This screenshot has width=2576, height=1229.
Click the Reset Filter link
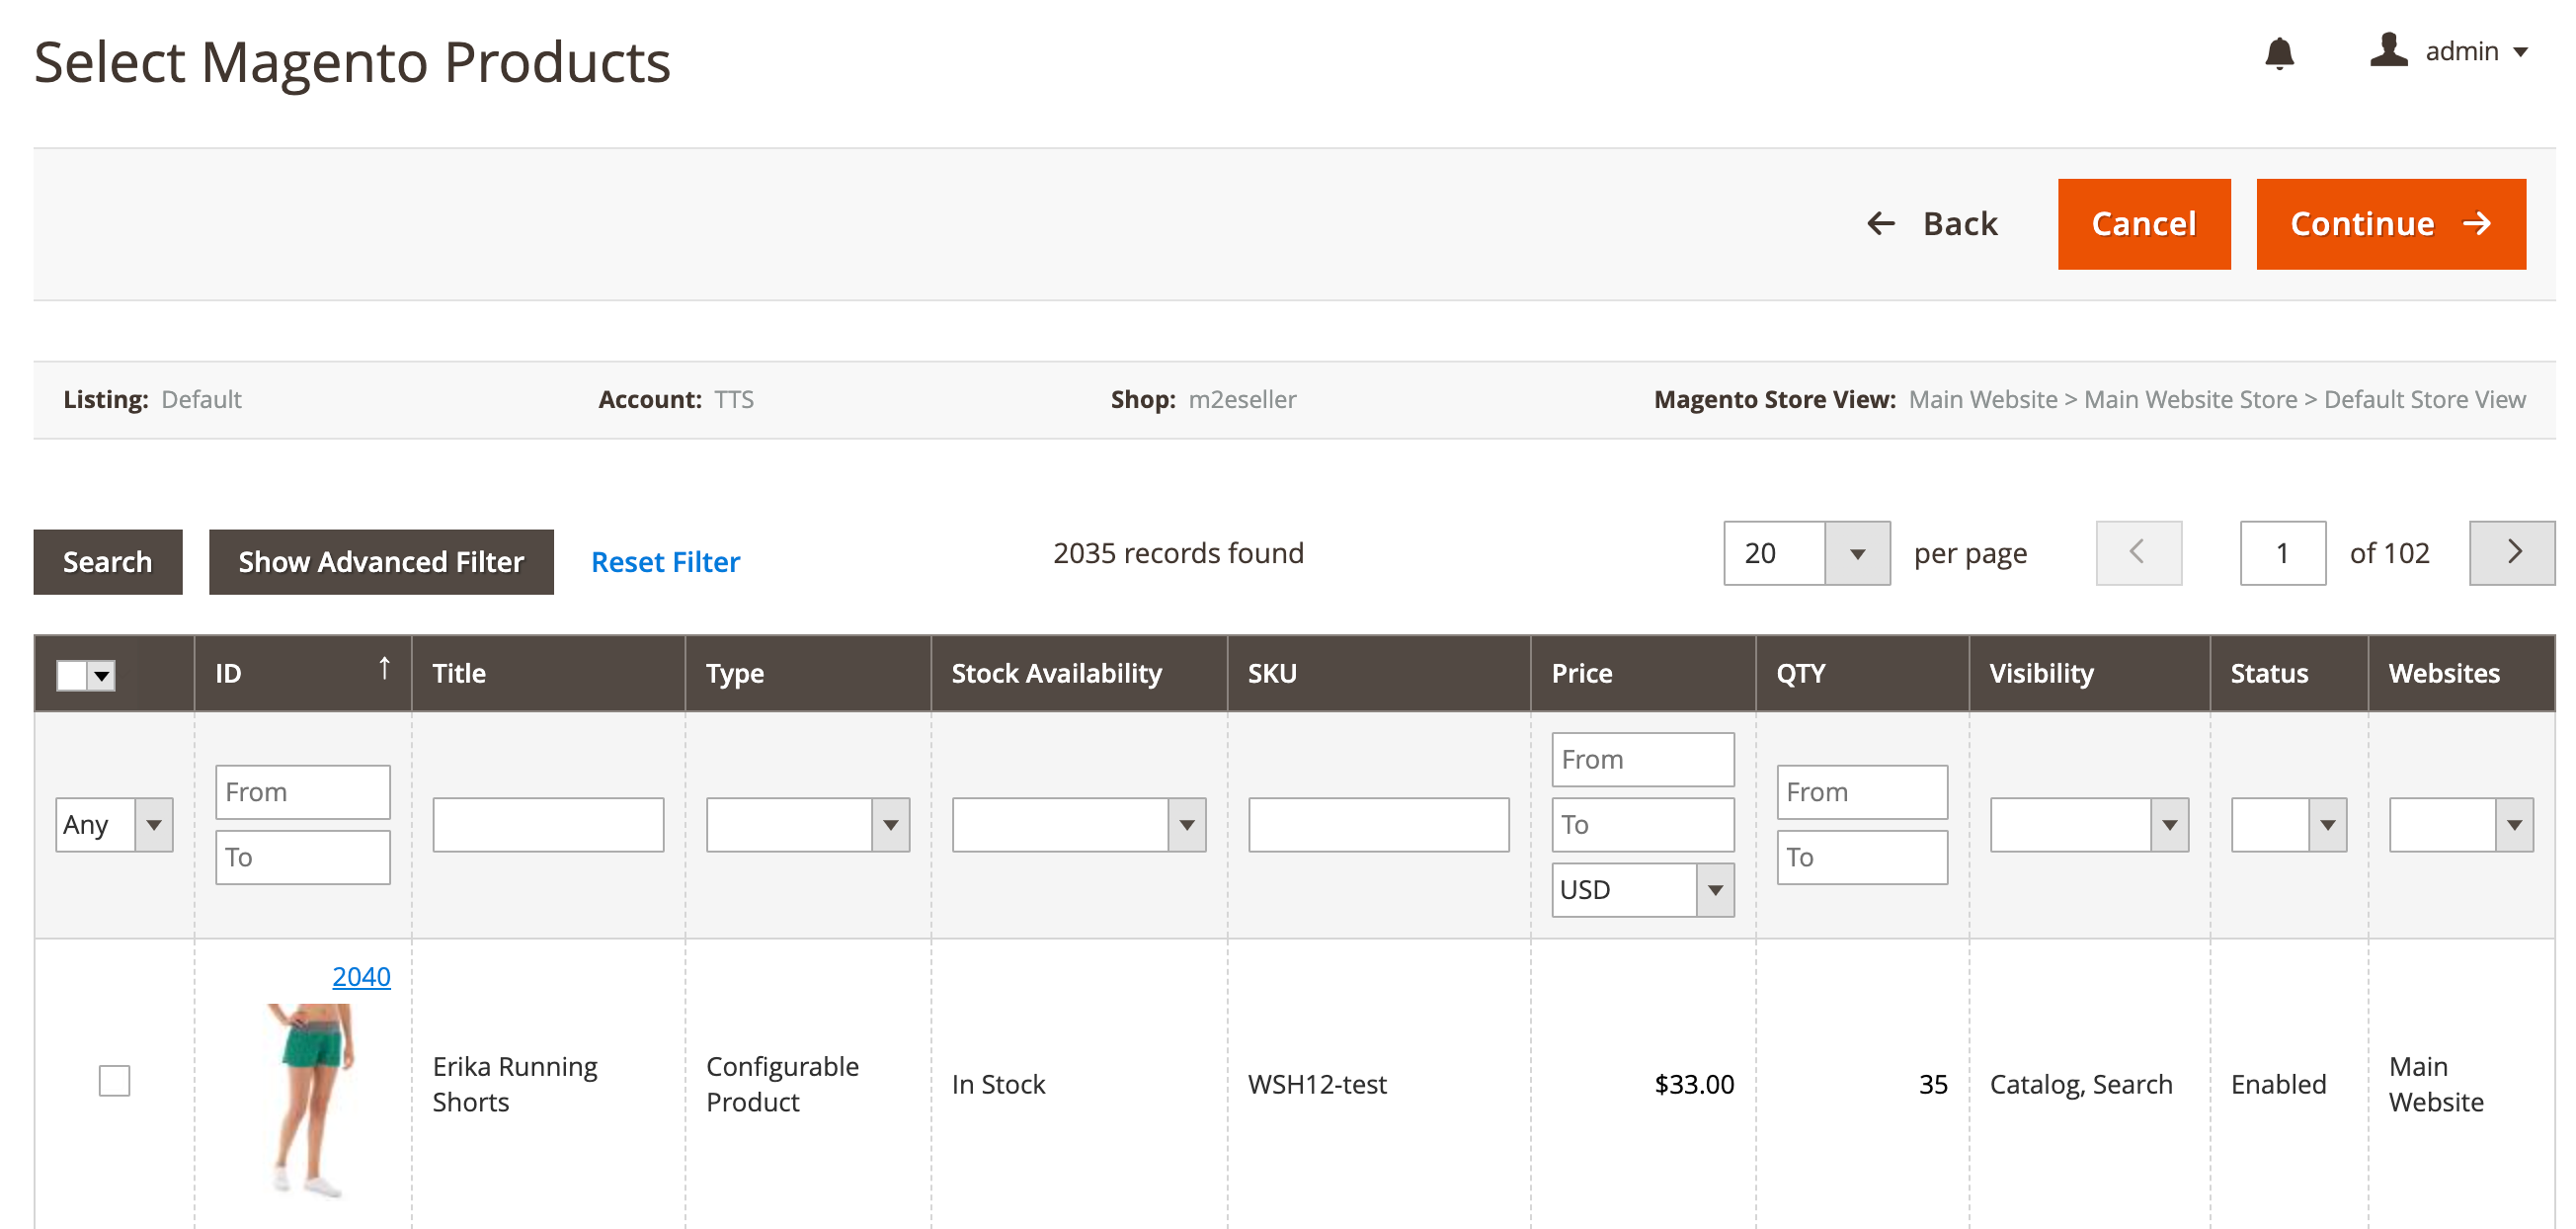pyautogui.click(x=666, y=561)
